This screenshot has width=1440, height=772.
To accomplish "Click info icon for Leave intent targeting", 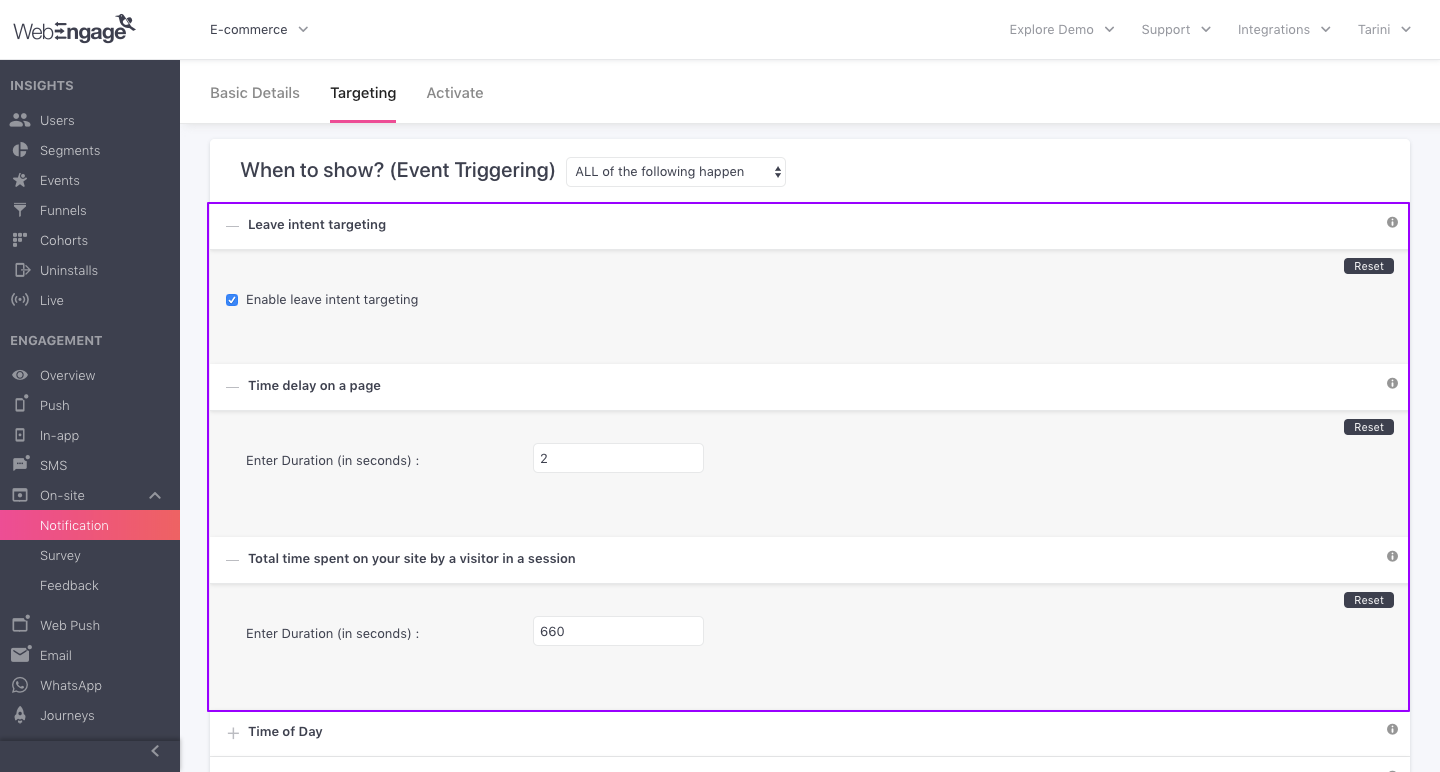I will pyautogui.click(x=1392, y=222).
